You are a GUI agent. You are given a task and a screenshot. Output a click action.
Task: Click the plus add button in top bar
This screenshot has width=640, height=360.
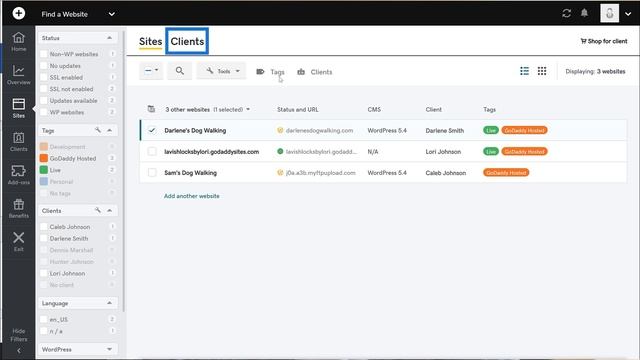[x=18, y=13]
